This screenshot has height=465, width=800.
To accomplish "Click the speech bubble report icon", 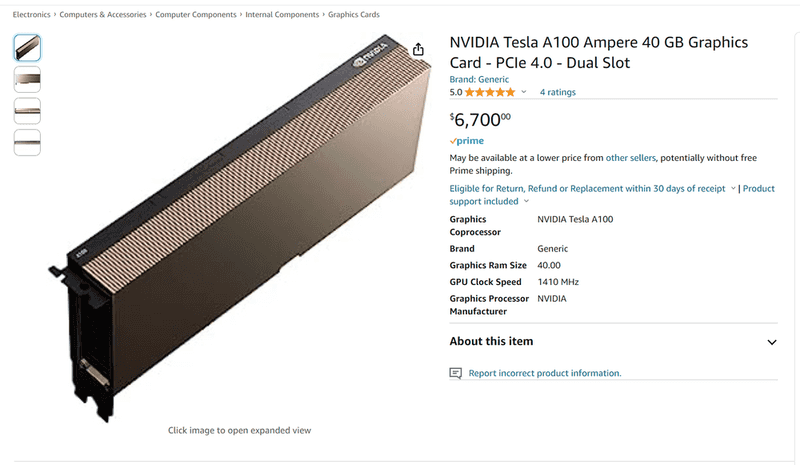I will [x=456, y=373].
